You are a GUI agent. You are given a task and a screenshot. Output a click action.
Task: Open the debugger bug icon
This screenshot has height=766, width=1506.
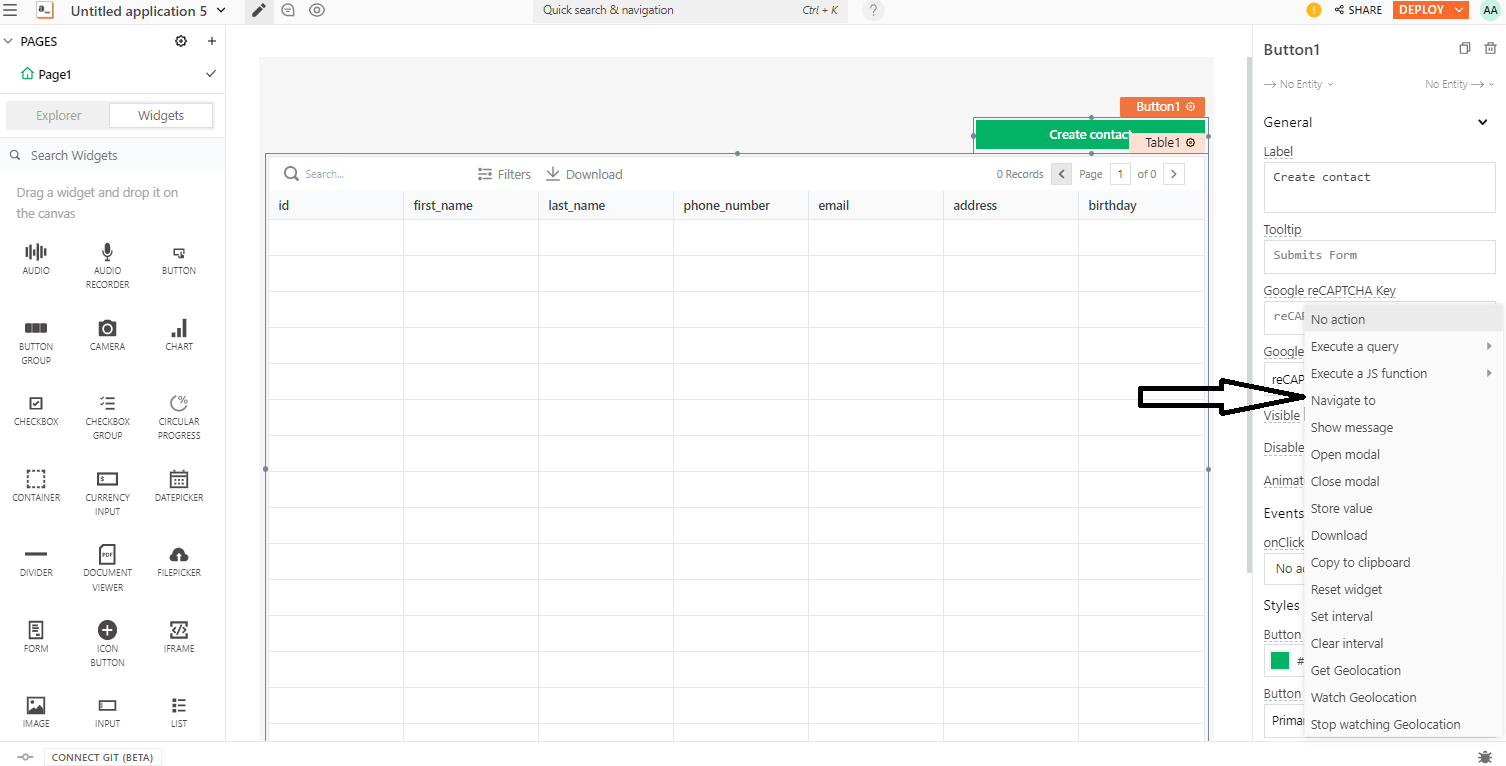[x=1485, y=757]
